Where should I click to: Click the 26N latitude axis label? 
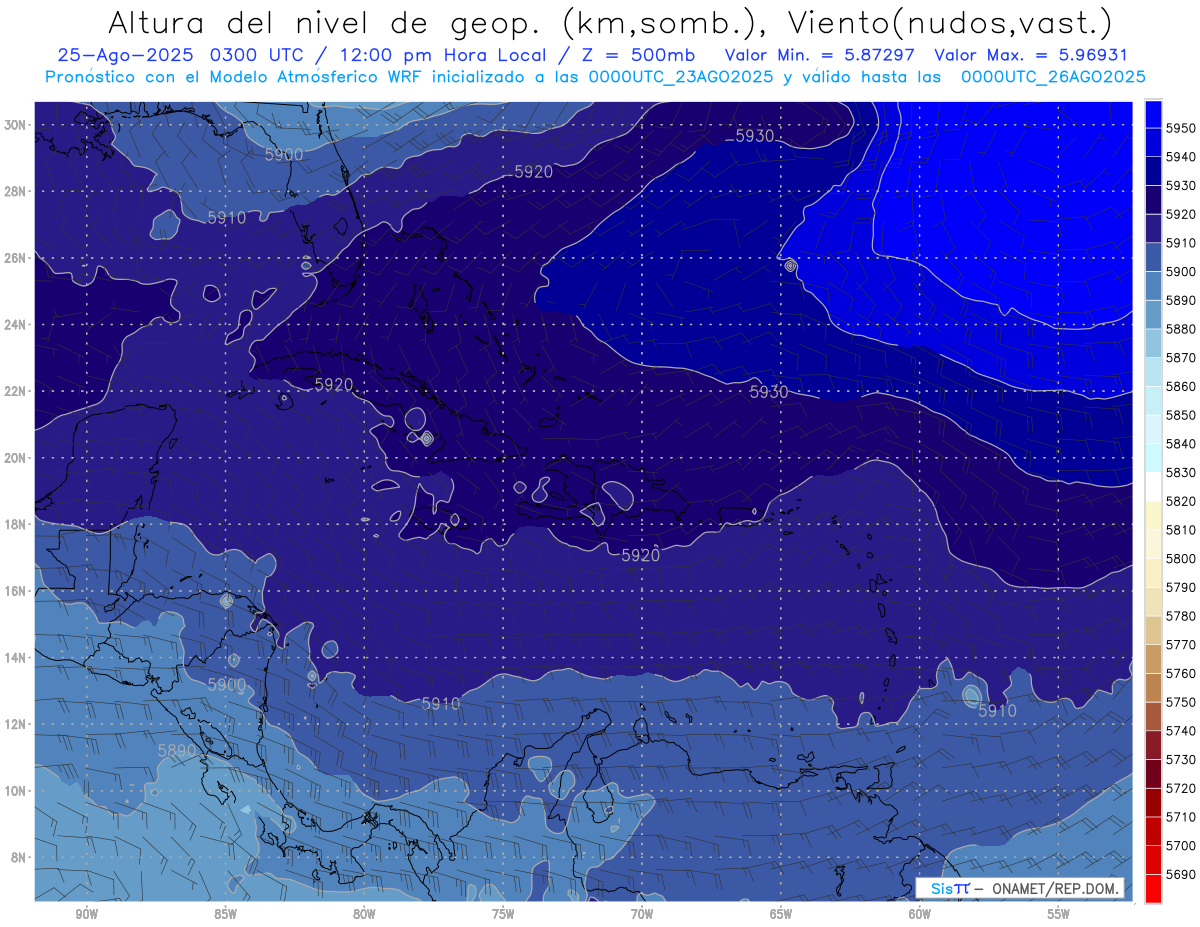pos(15,258)
